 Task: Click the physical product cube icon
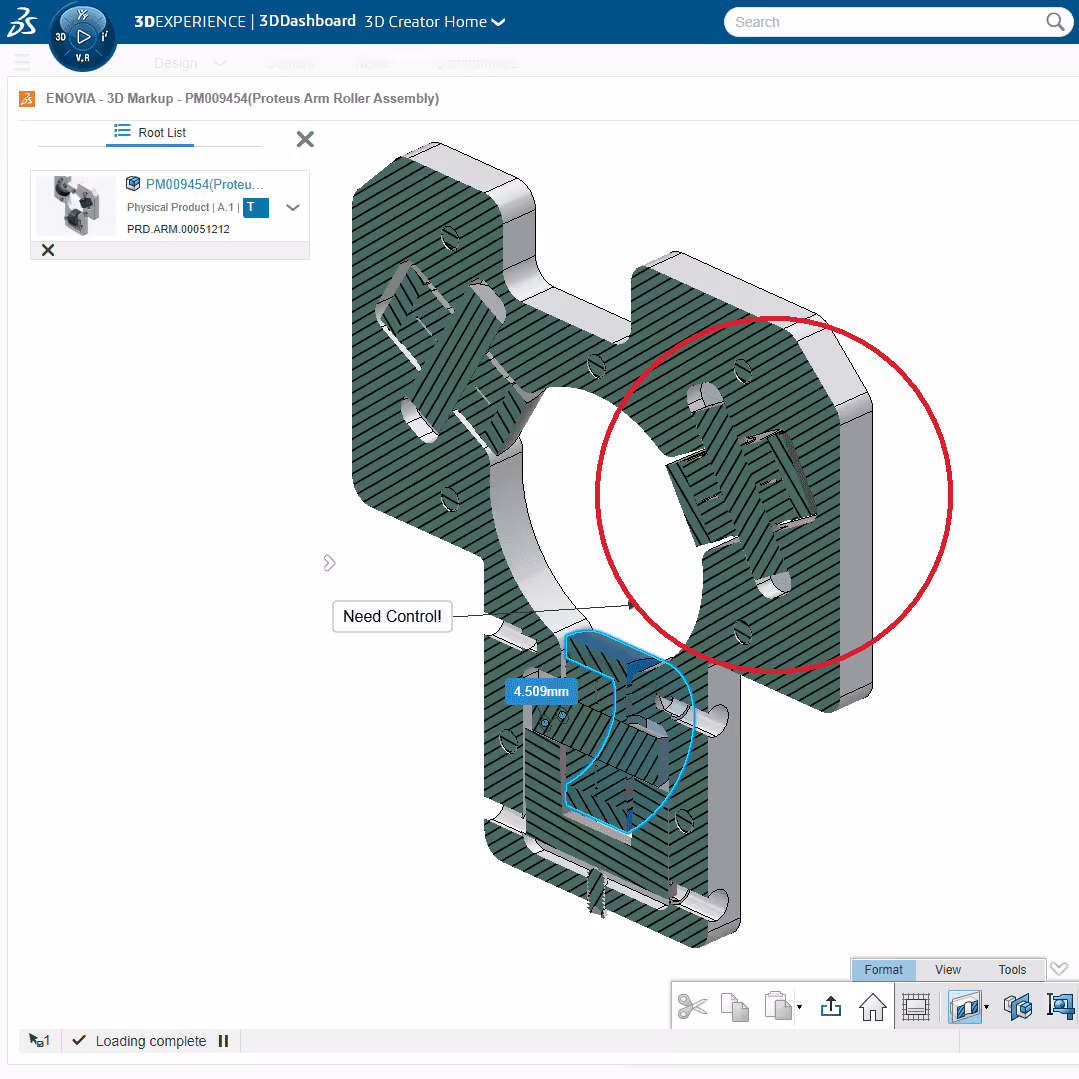(133, 184)
